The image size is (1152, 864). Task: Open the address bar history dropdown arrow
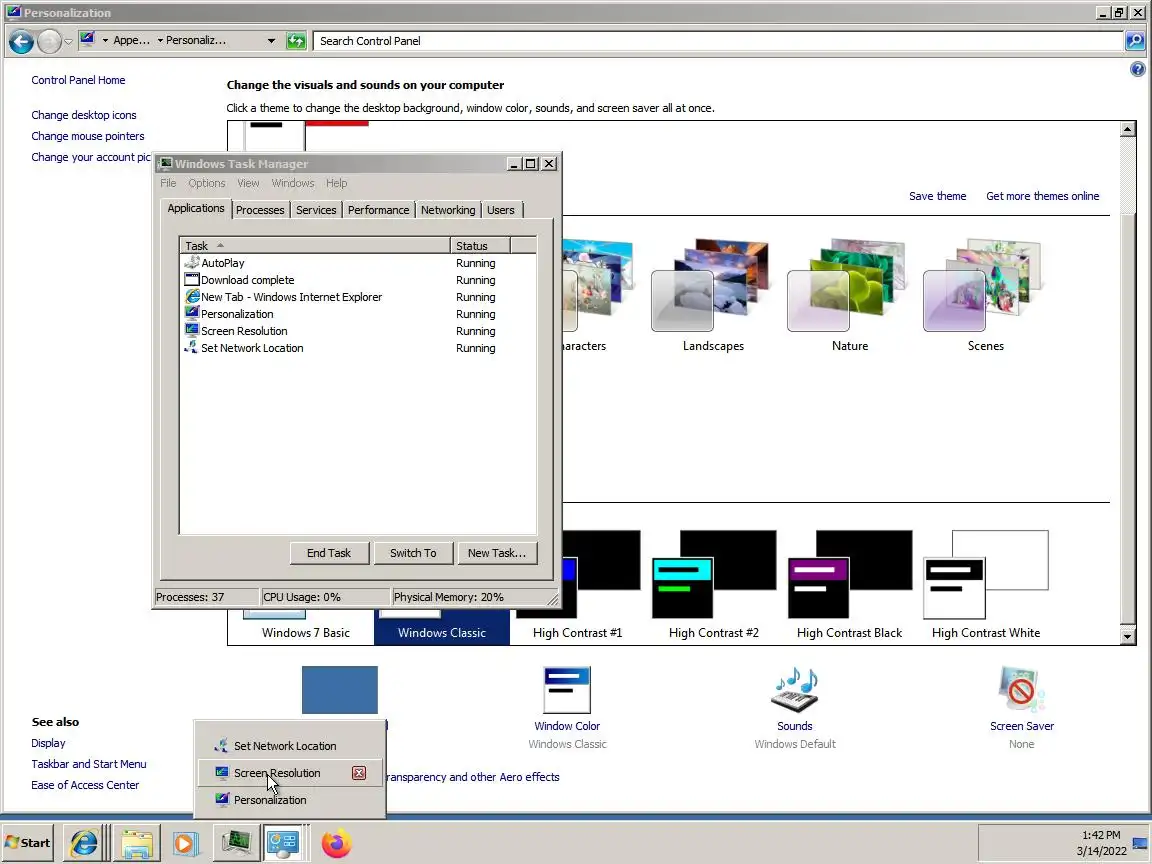tap(271, 41)
